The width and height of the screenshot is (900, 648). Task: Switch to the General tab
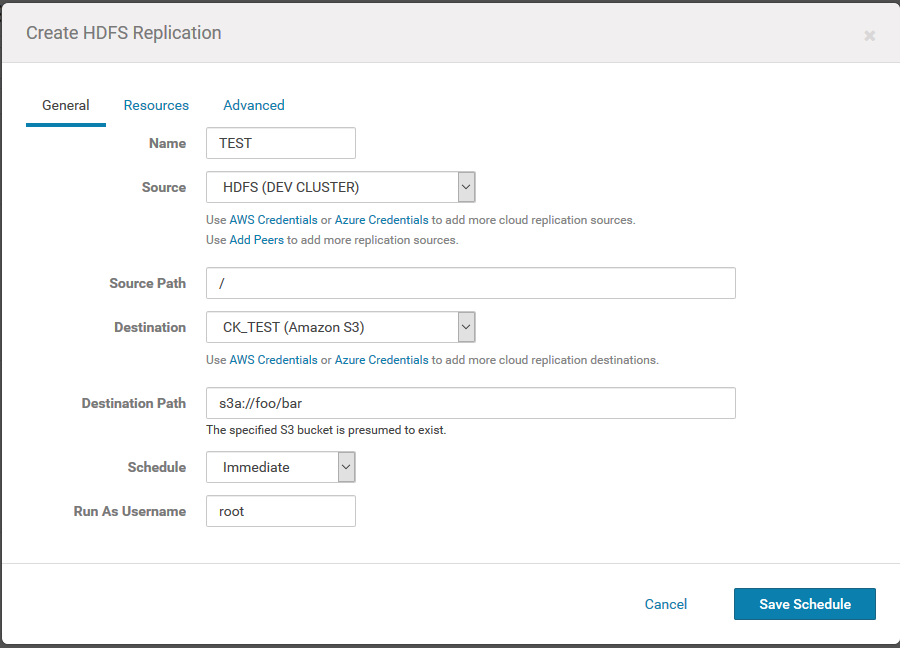(x=65, y=106)
